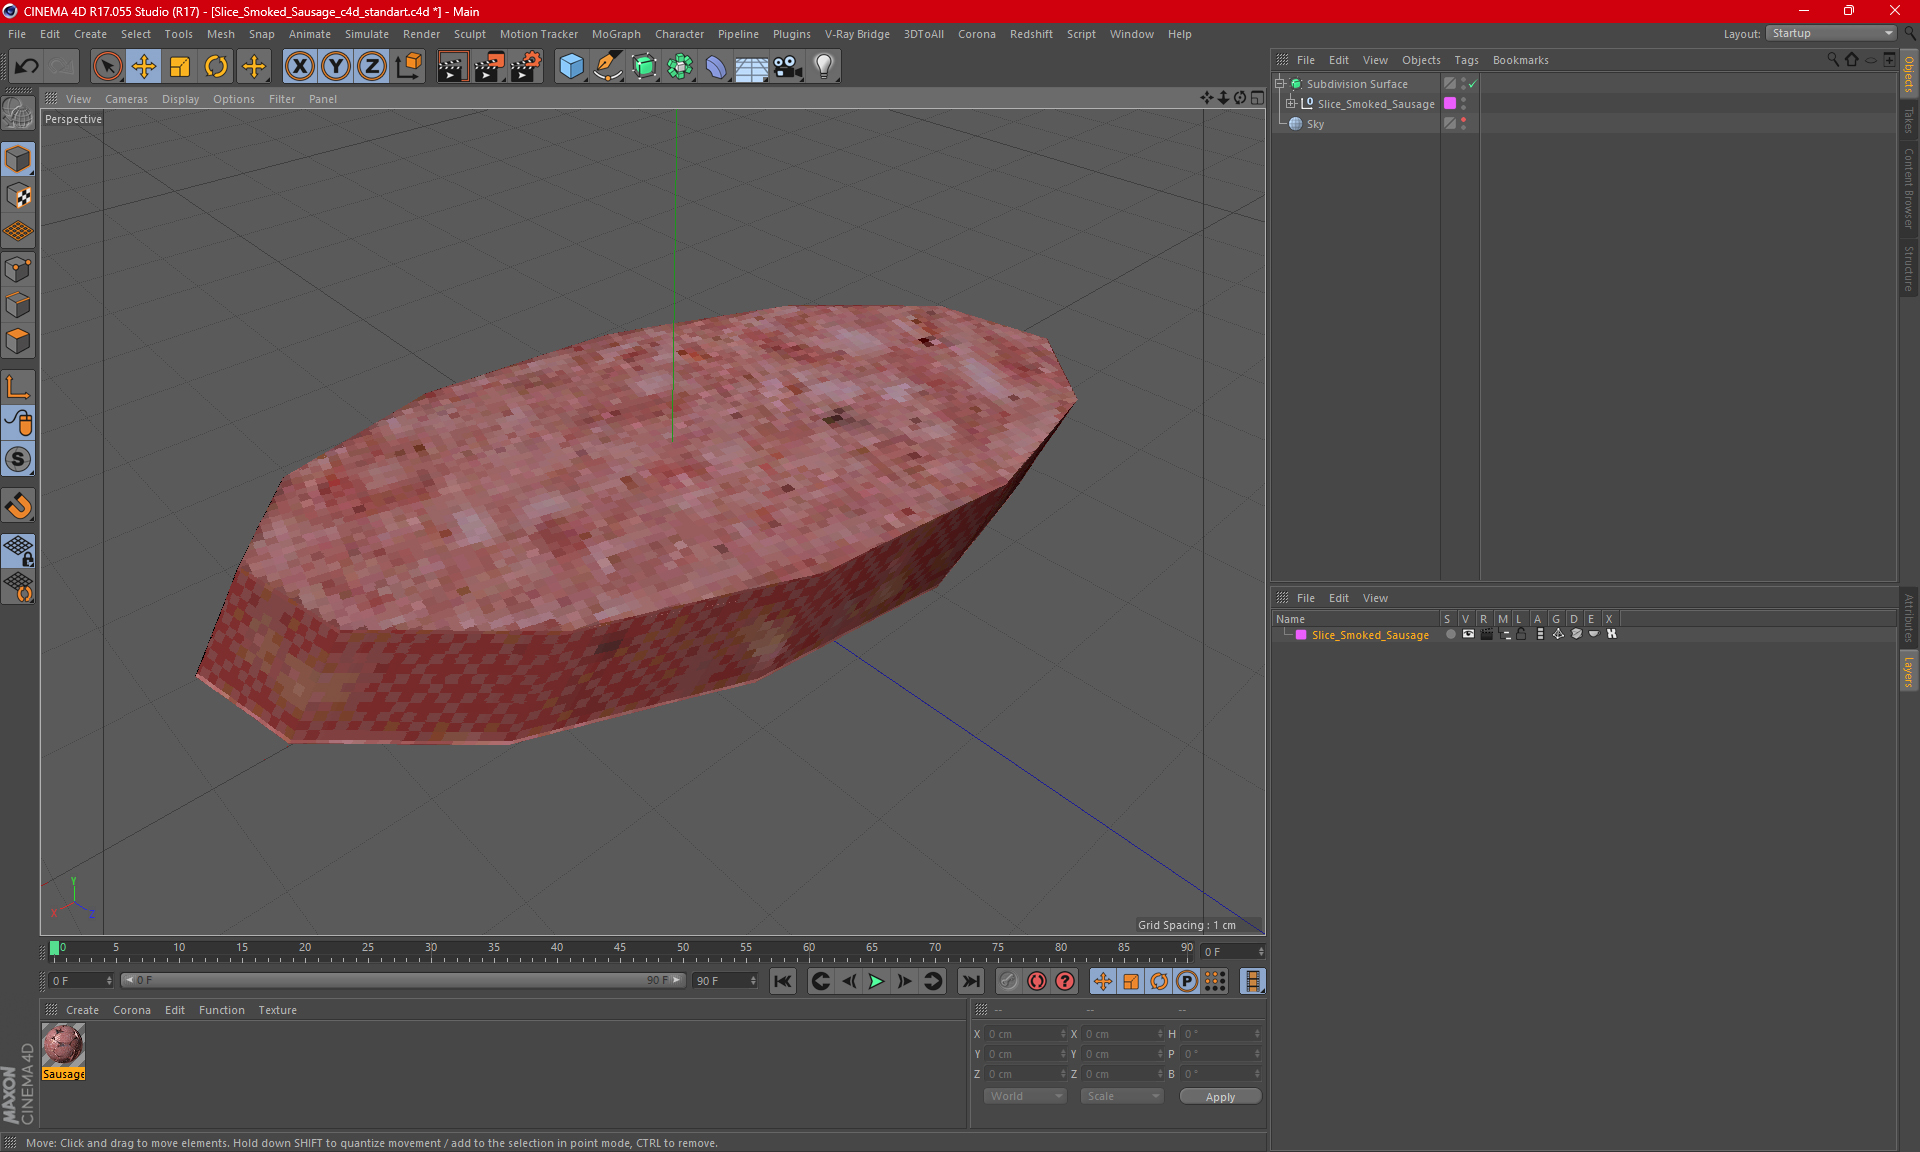Toggle Autokeying button

1037,981
